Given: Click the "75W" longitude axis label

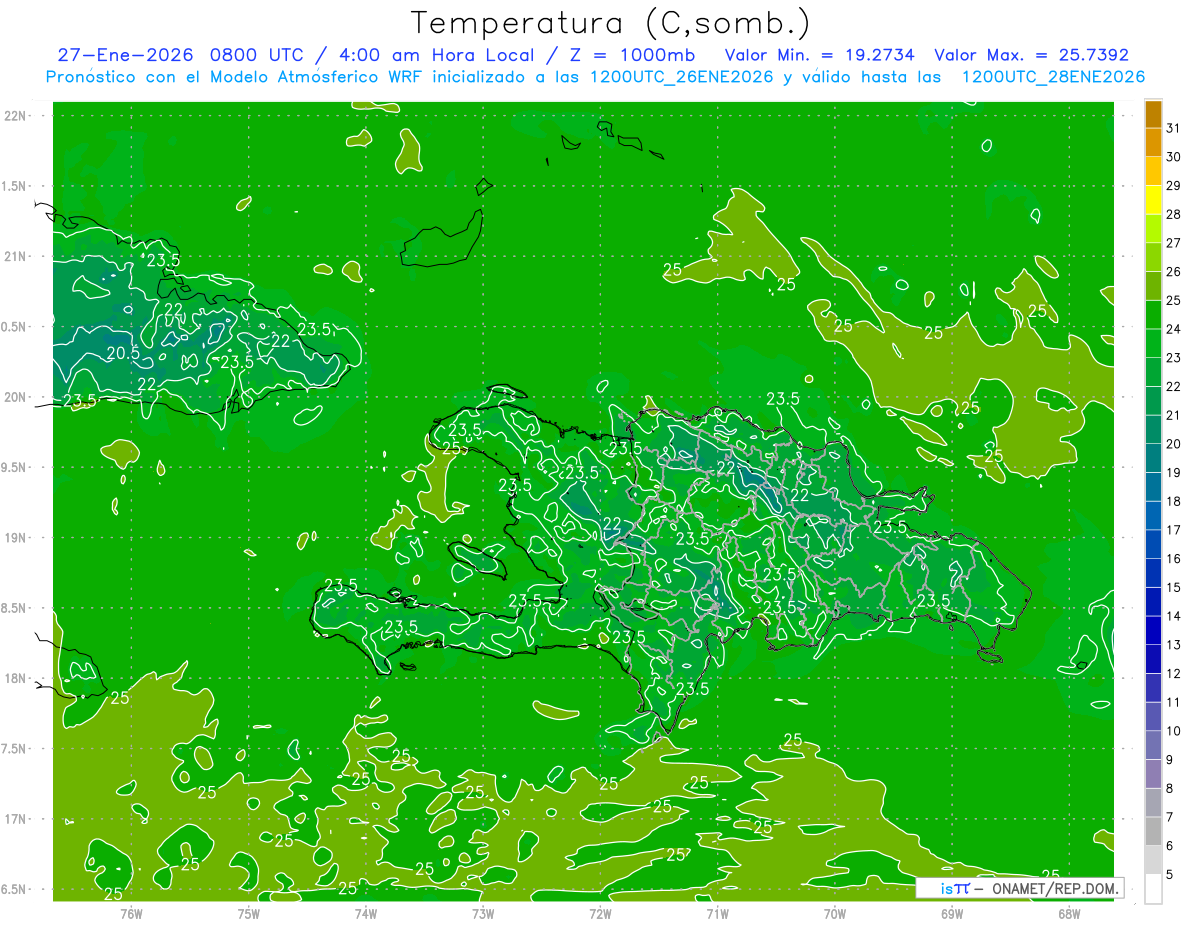Looking at the screenshot, I should pyautogui.click(x=249, y=913).
